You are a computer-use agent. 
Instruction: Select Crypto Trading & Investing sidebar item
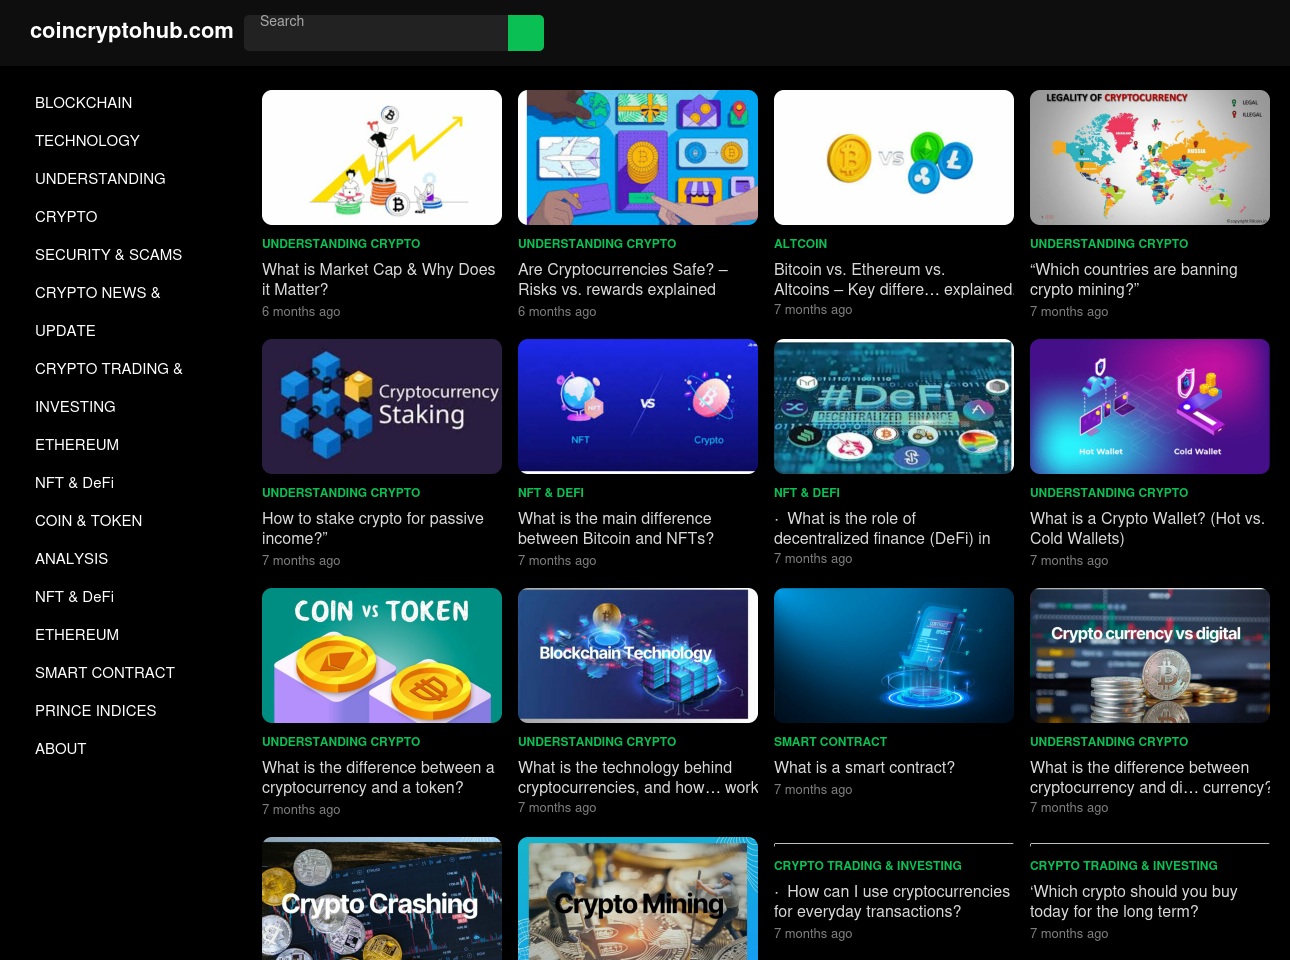(x=108, y=388)
